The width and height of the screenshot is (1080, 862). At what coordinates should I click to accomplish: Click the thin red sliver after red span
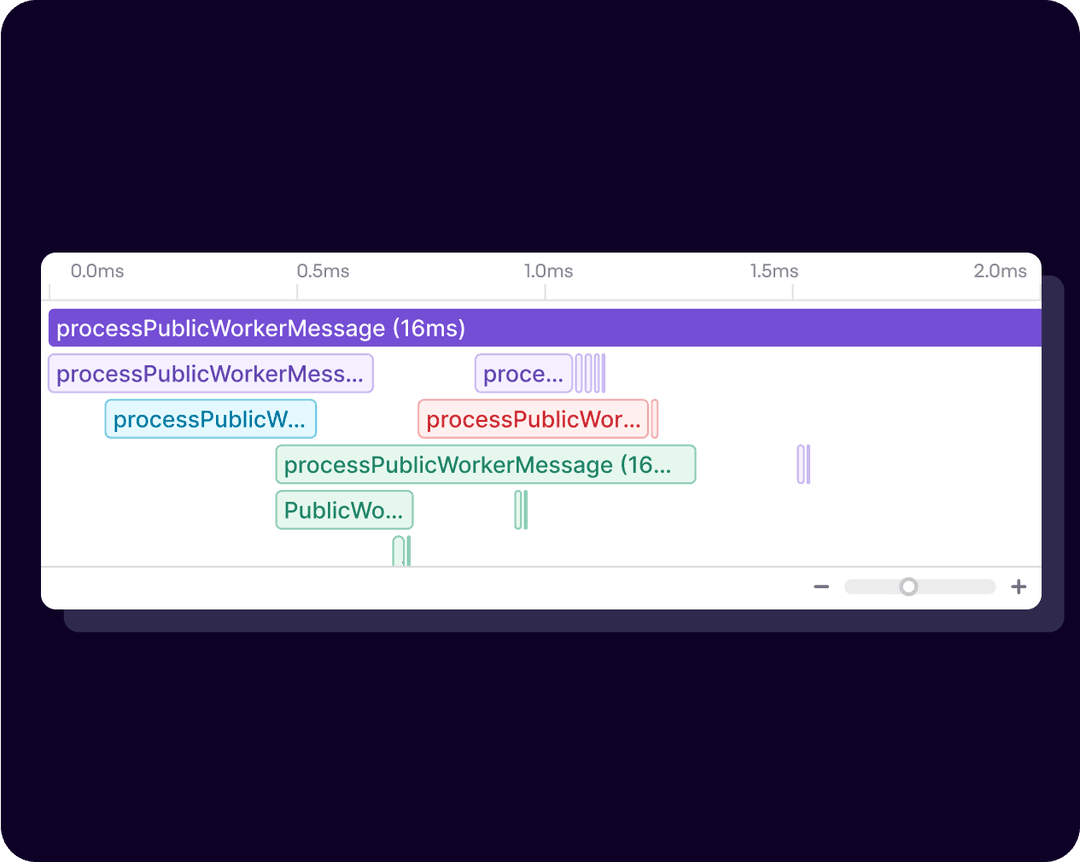pos(654,419)
